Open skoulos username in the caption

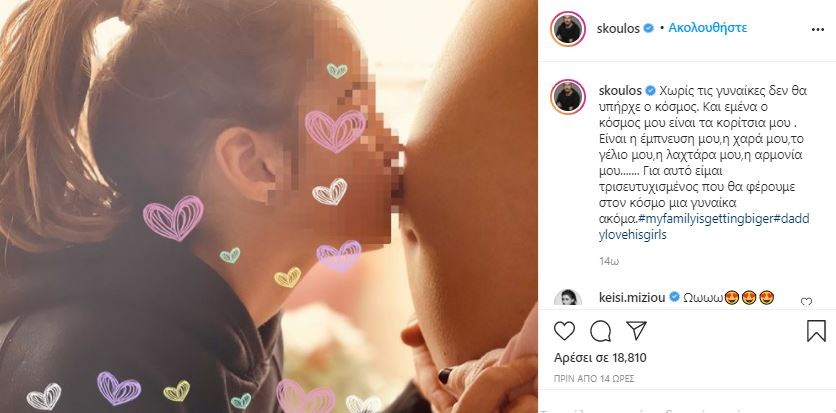click(x=618, y=90)
